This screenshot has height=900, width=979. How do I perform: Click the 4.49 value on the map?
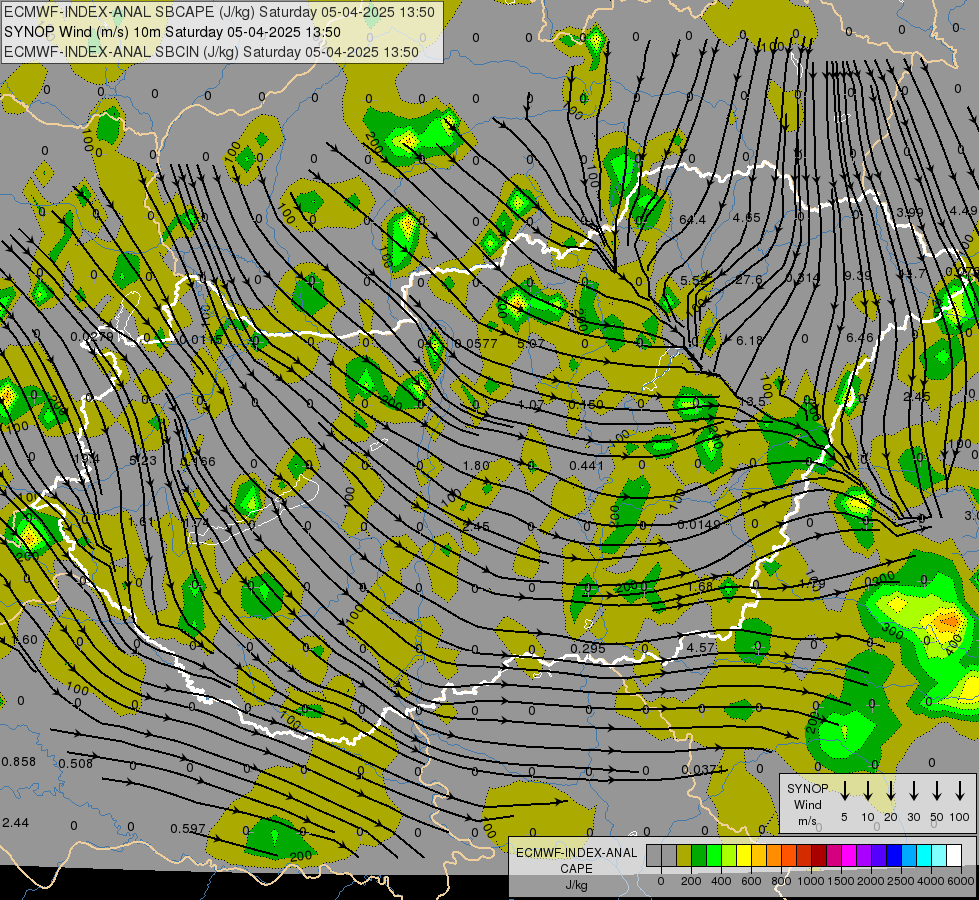click(963, 211)
